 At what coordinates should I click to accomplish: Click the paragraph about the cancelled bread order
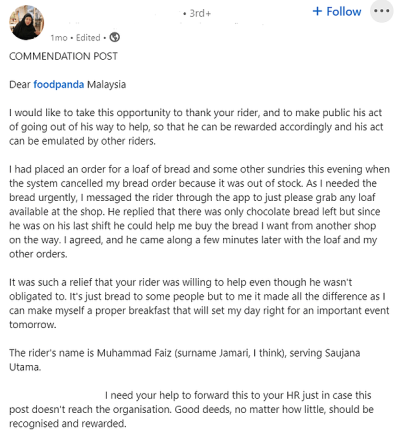199,211
